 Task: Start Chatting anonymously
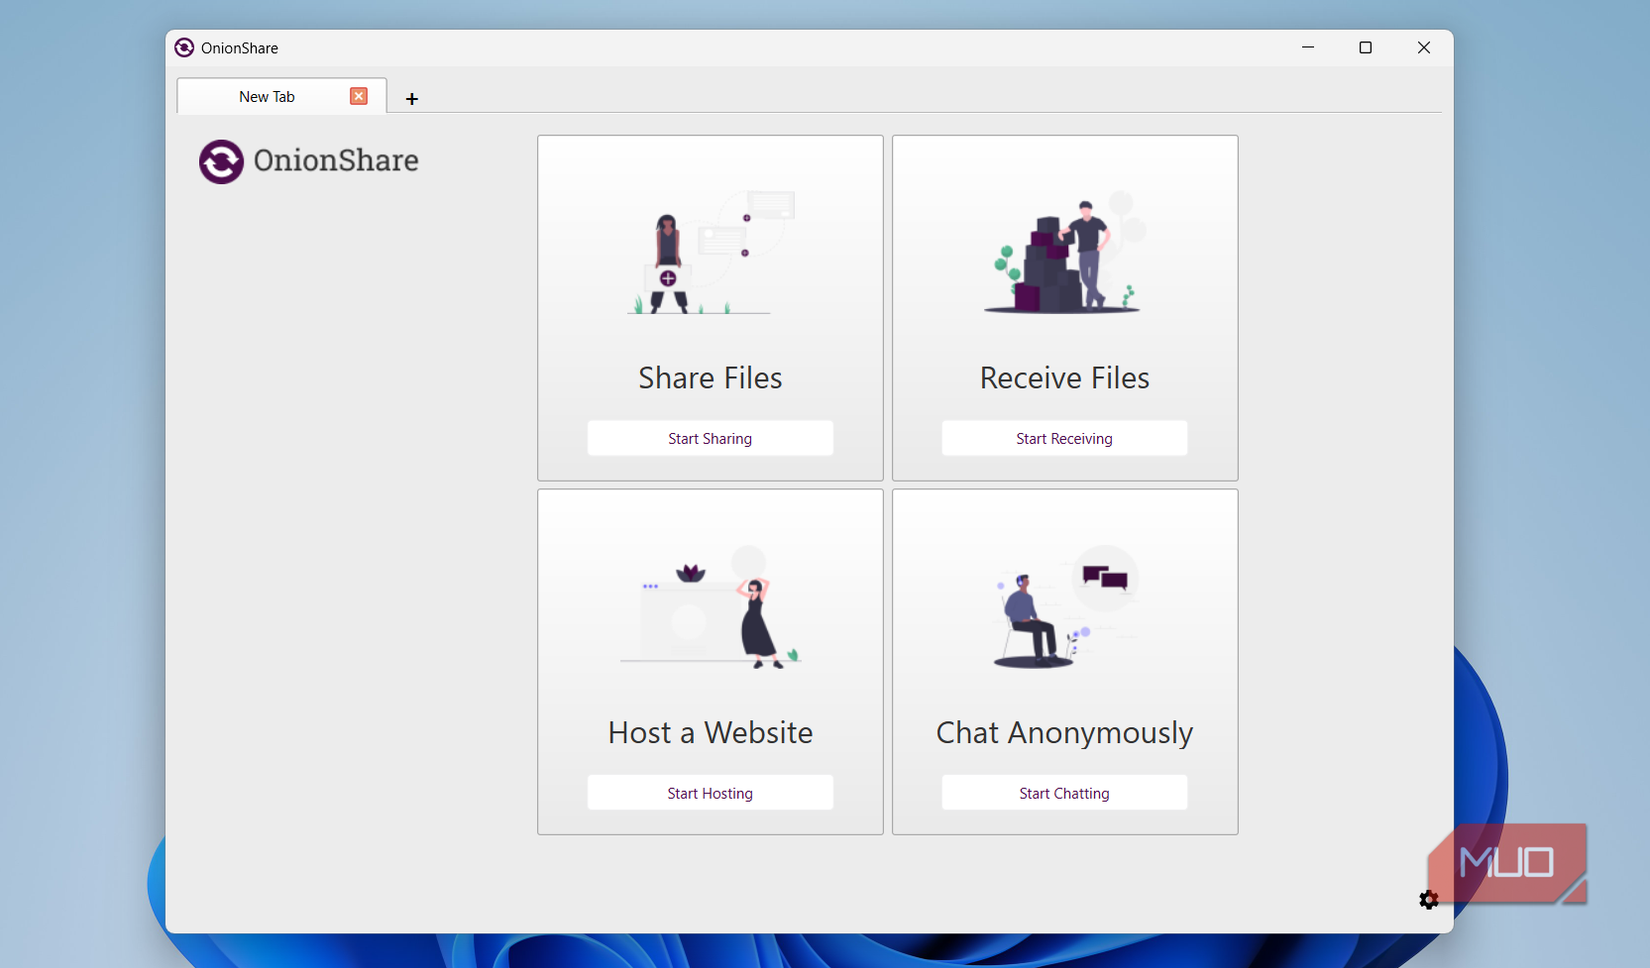point(1063,792)
